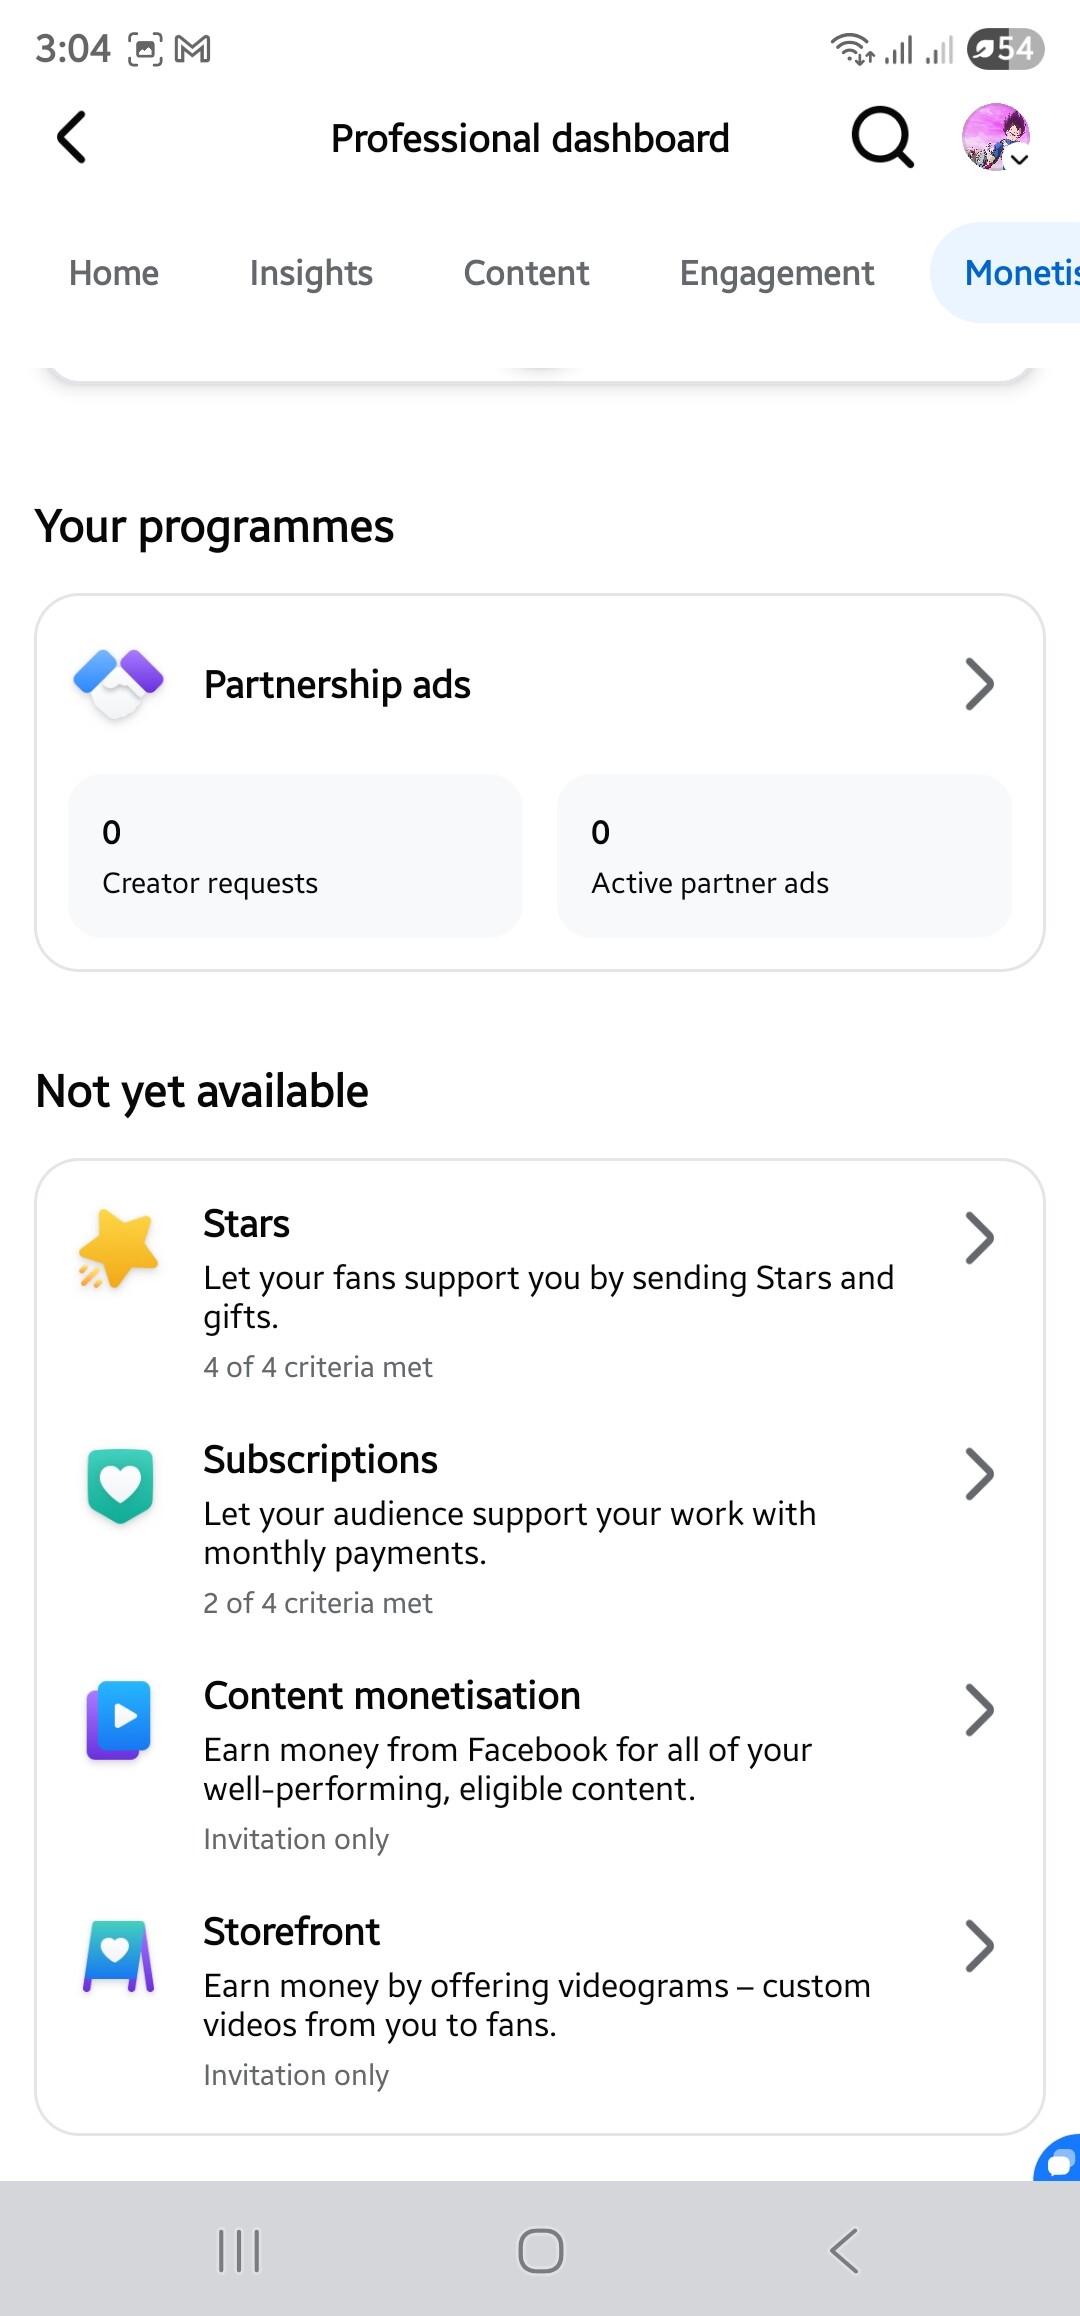1080x2316 pixels.
Task: Go to the Content tab
Action: (526, 273)
